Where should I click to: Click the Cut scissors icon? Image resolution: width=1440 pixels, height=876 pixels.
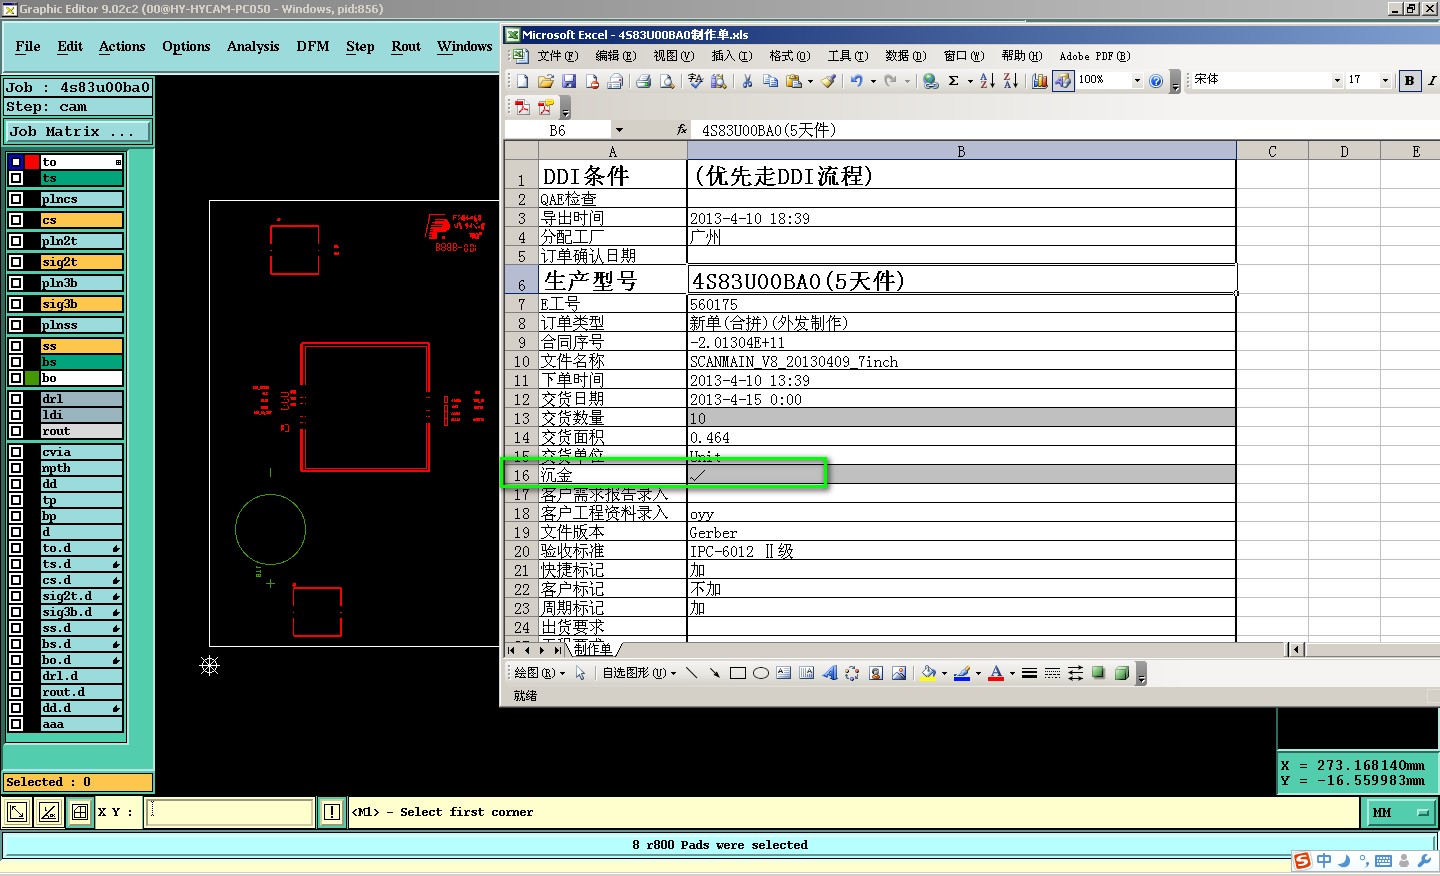point(747,81)
